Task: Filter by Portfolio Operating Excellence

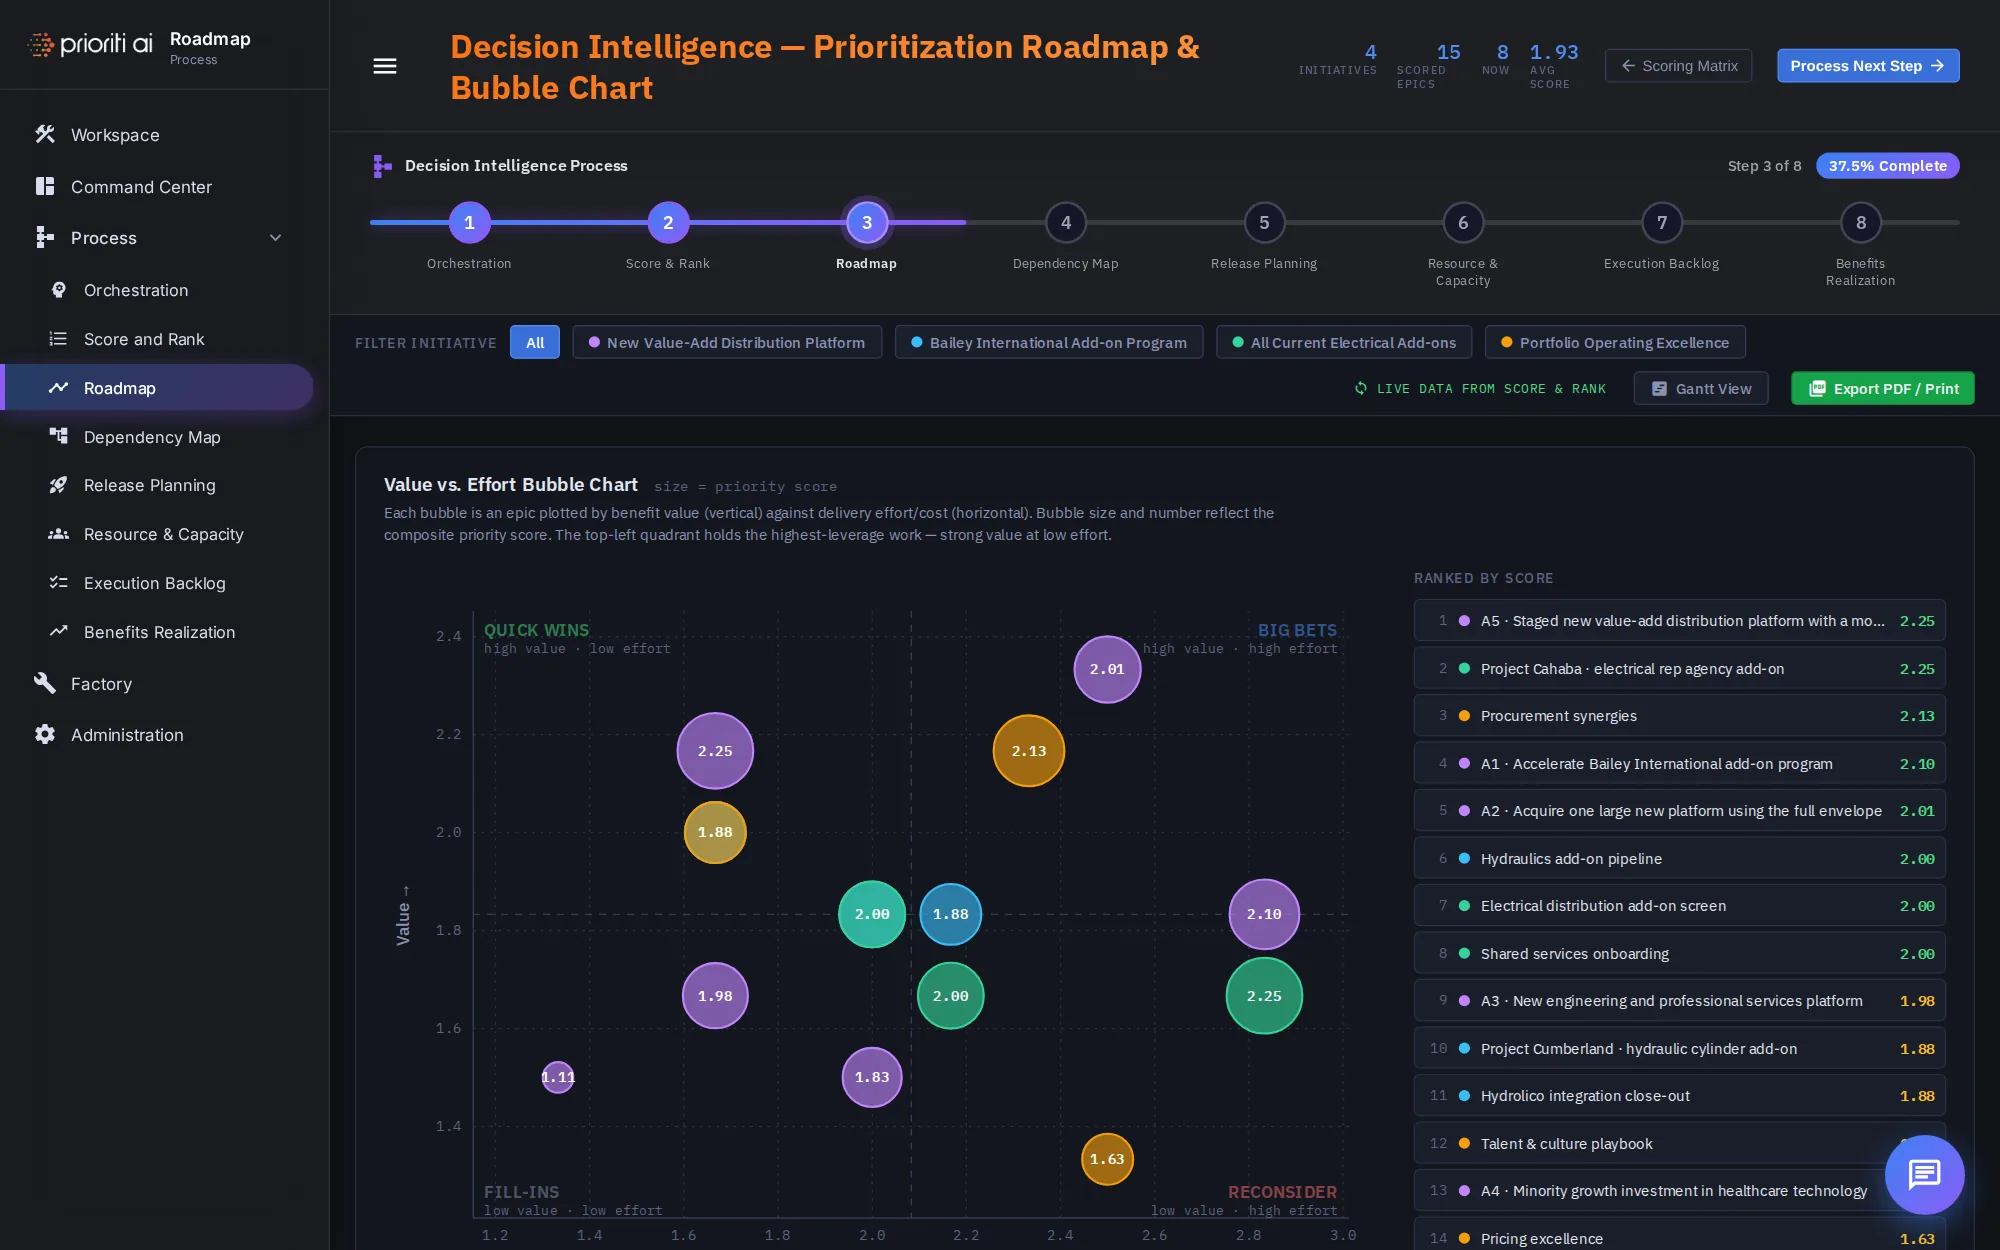Action: 1615,342
